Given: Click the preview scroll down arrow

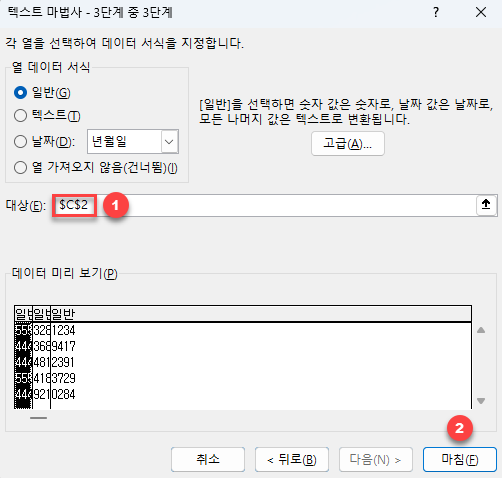Looking at the screenshot, I should 481,401.
